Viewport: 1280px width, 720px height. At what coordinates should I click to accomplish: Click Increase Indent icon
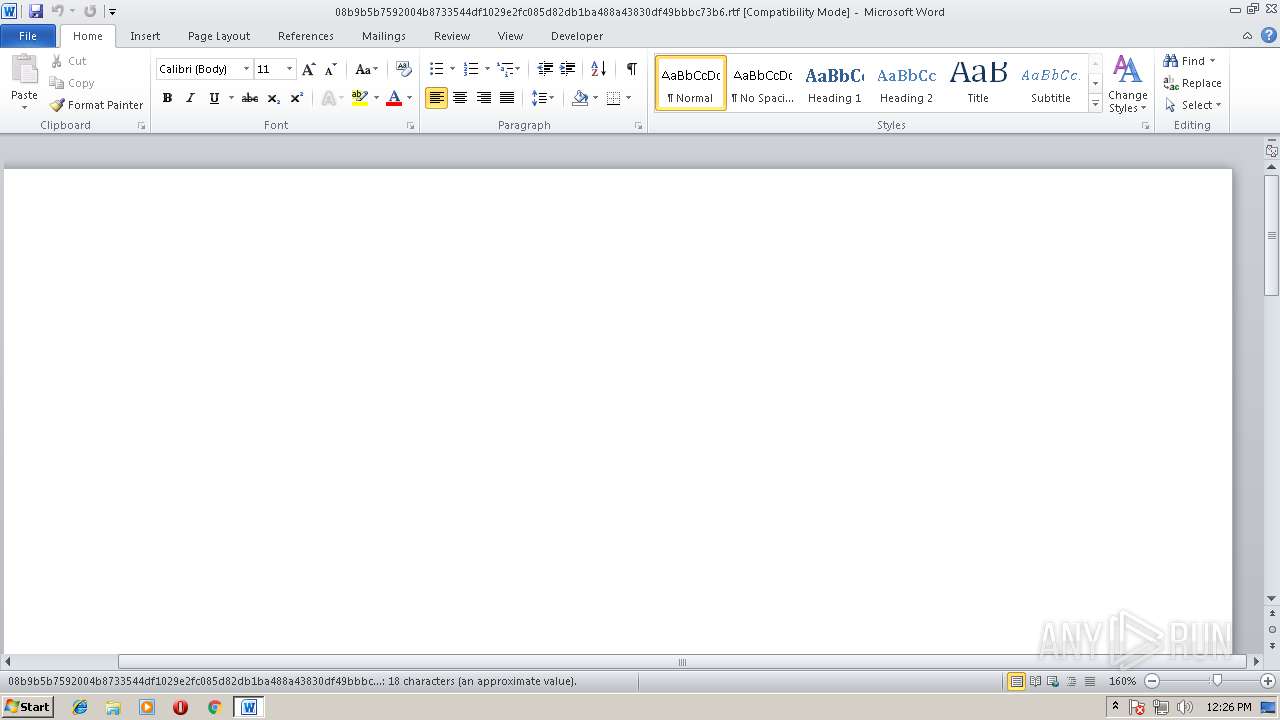[x=568, y=69]
